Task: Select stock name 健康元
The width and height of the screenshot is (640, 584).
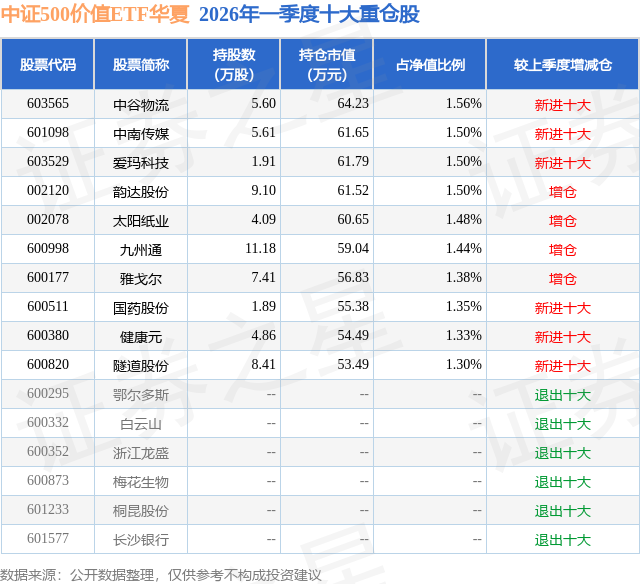Action: 141,337
